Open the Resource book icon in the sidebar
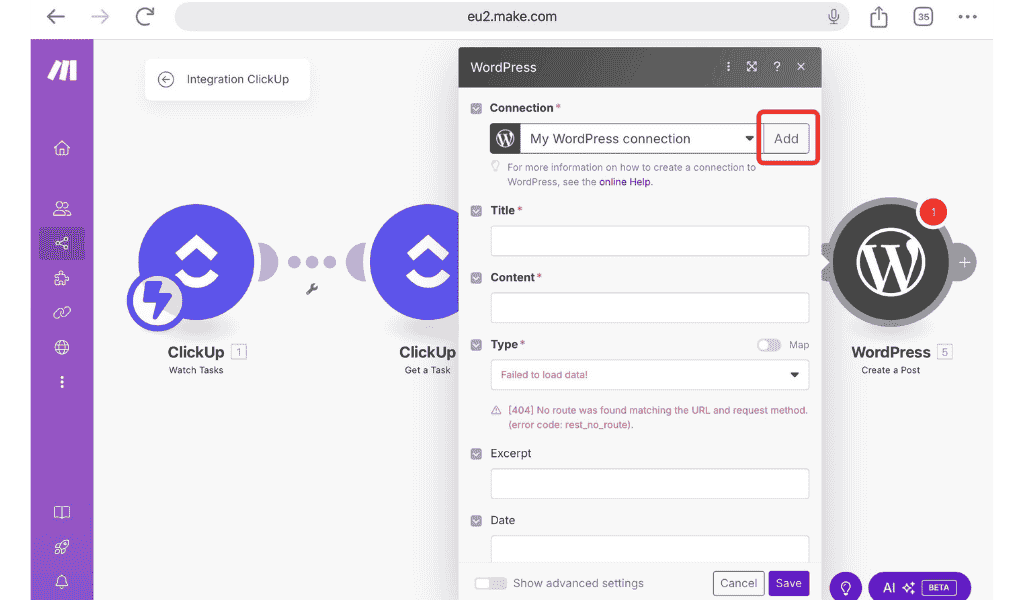Screen dimensions: 1024x600 (x=61, y=513)
